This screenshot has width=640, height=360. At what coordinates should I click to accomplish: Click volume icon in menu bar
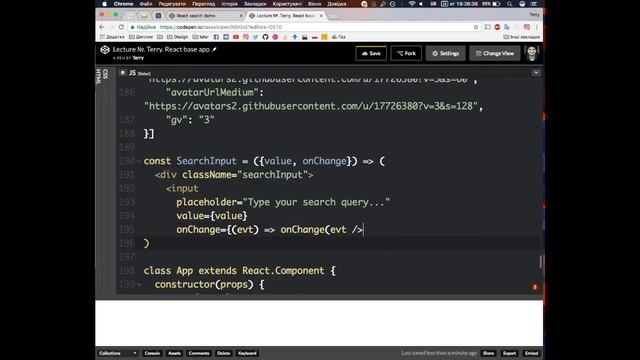click(x=421, y=4)
